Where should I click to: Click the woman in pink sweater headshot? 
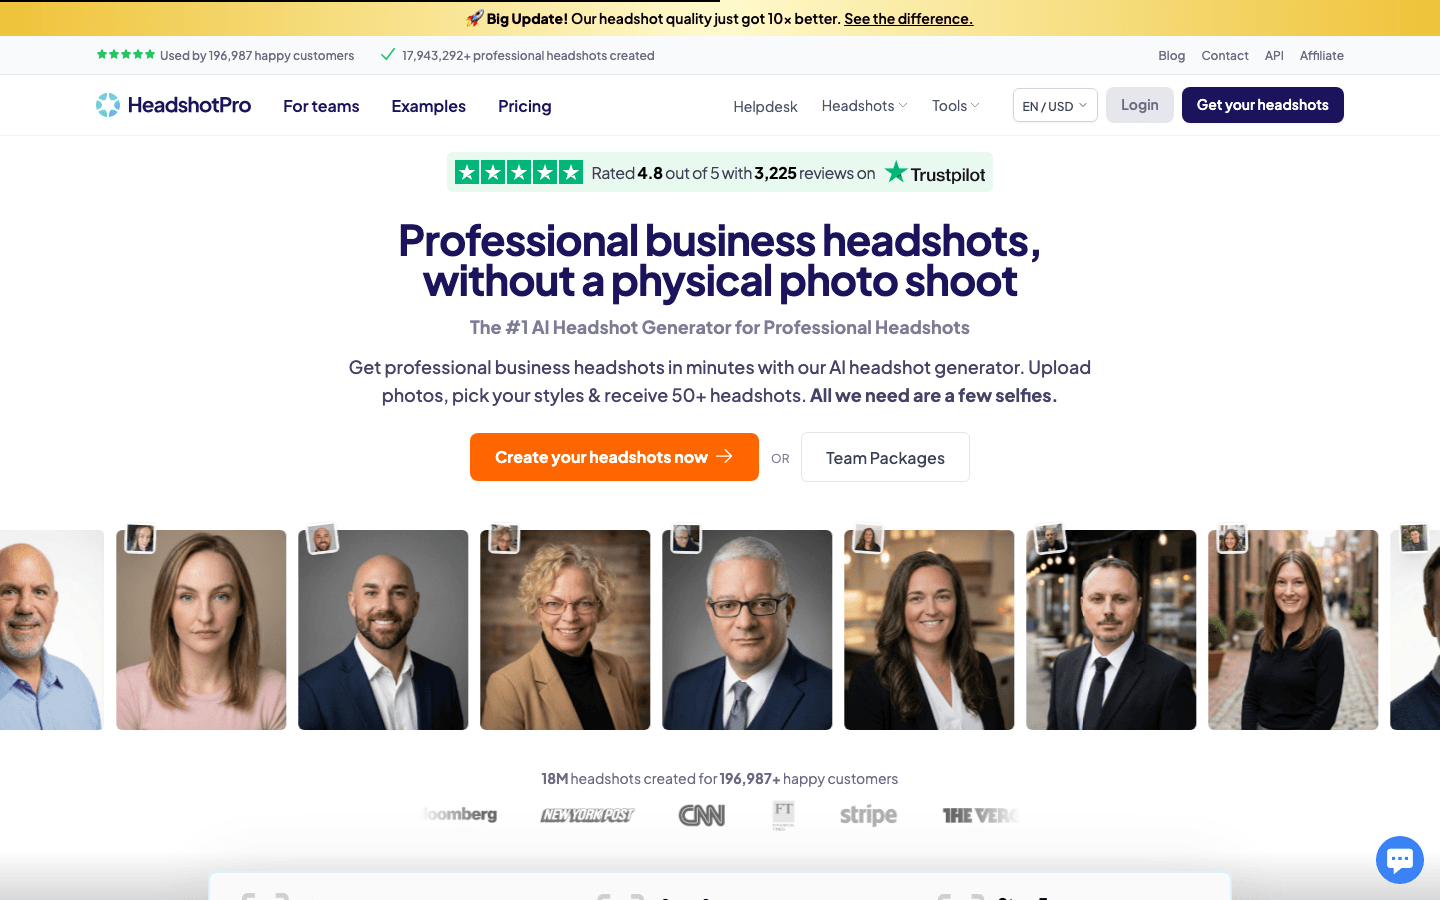tap(201, 629)
